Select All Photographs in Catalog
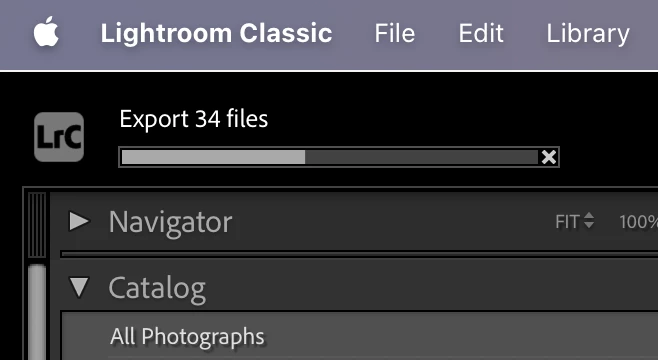The width and height of the screenshot is (658, 360). point(360,336)
